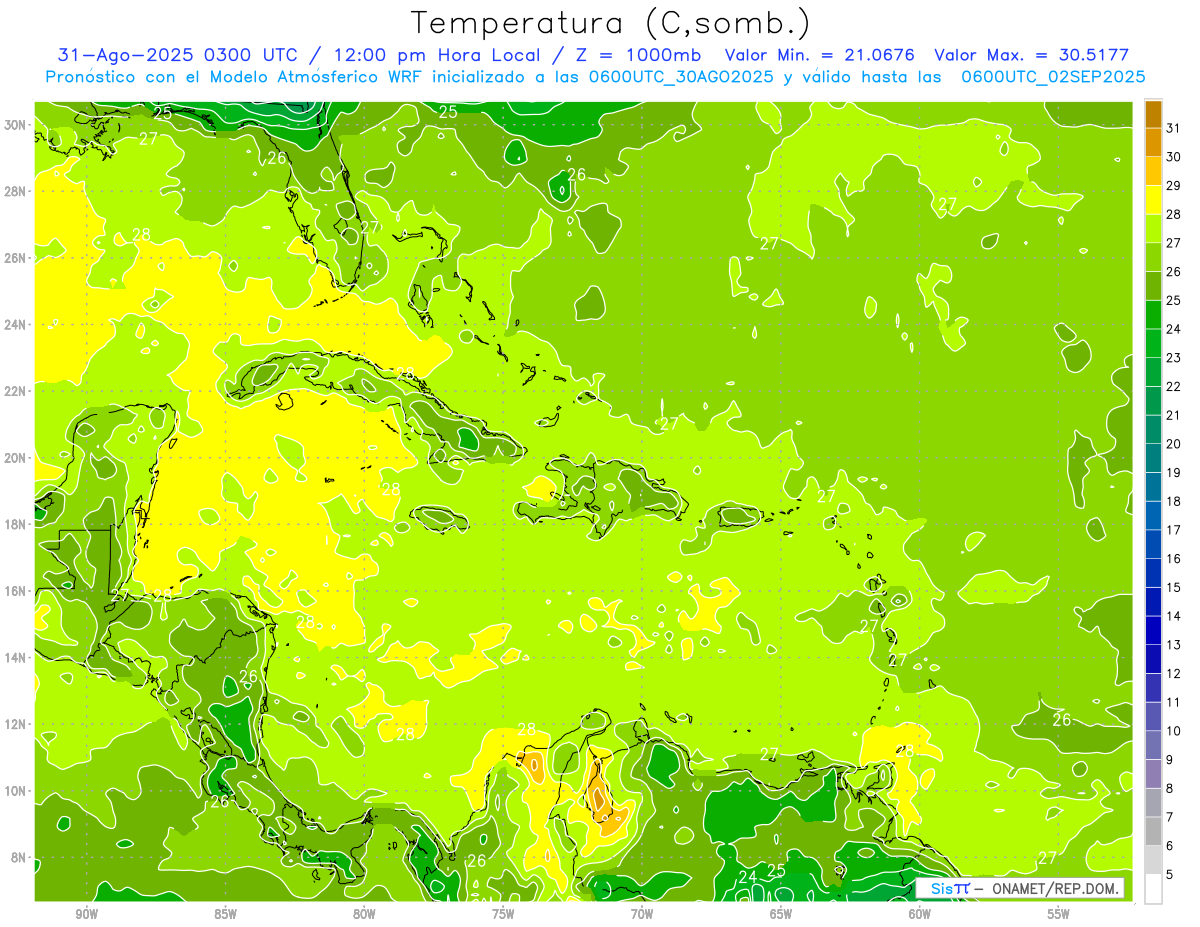The image size is (1200, 927).
Task: Click the "12N" latitude axis label
Action: point(17,724)
